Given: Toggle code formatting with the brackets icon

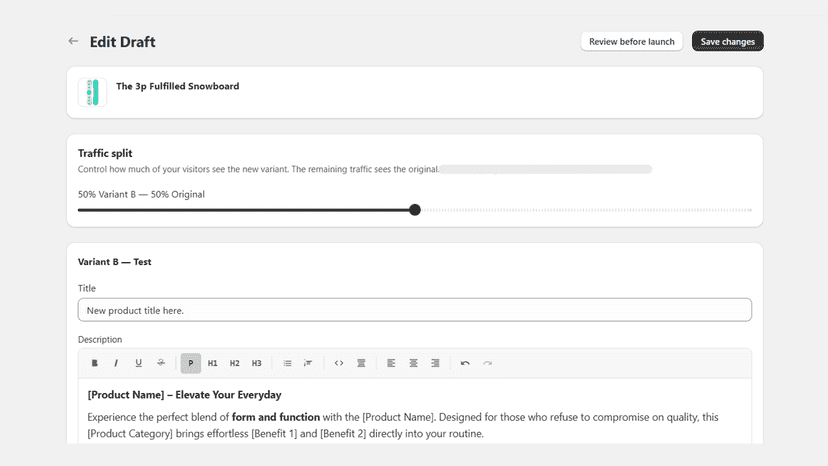Looking at the screenshot, I should (339, 363).
